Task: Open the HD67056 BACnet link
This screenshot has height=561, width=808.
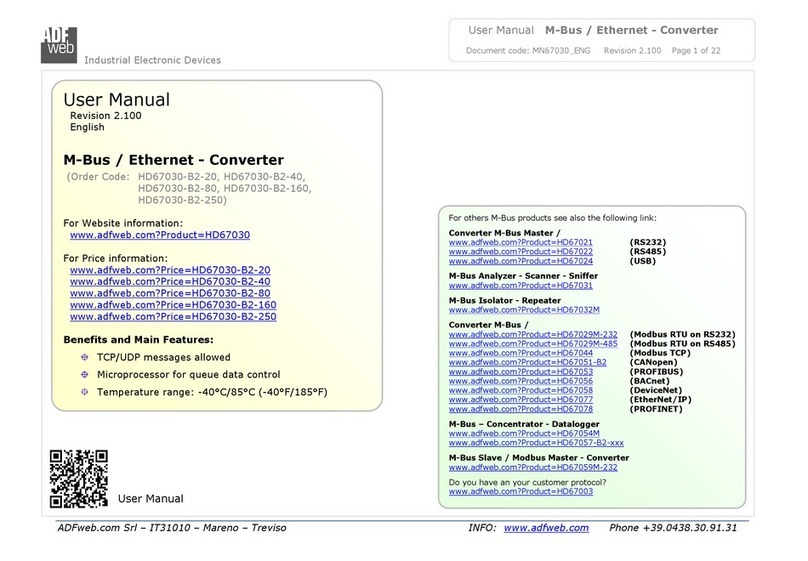Action: tap(520, 381)
